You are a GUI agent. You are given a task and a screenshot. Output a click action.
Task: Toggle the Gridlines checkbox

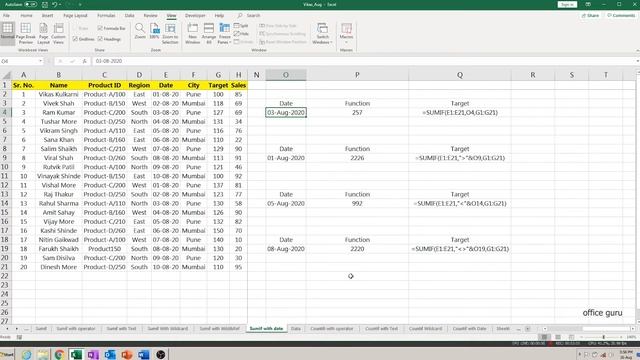84,39
